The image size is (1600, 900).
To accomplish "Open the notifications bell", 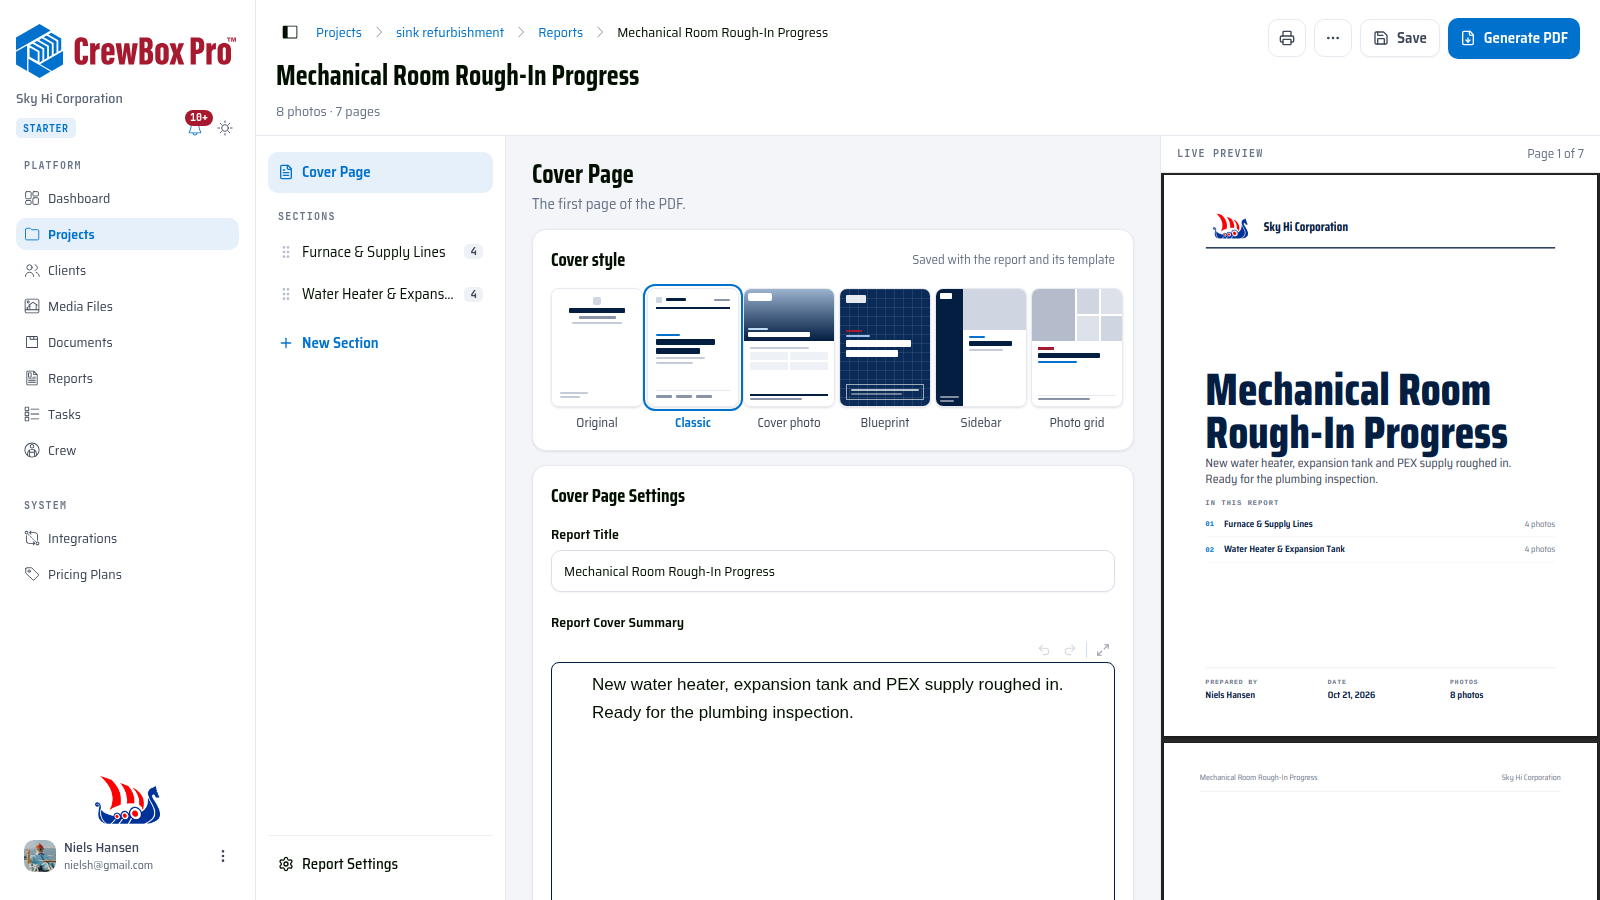I will [195, 128].
